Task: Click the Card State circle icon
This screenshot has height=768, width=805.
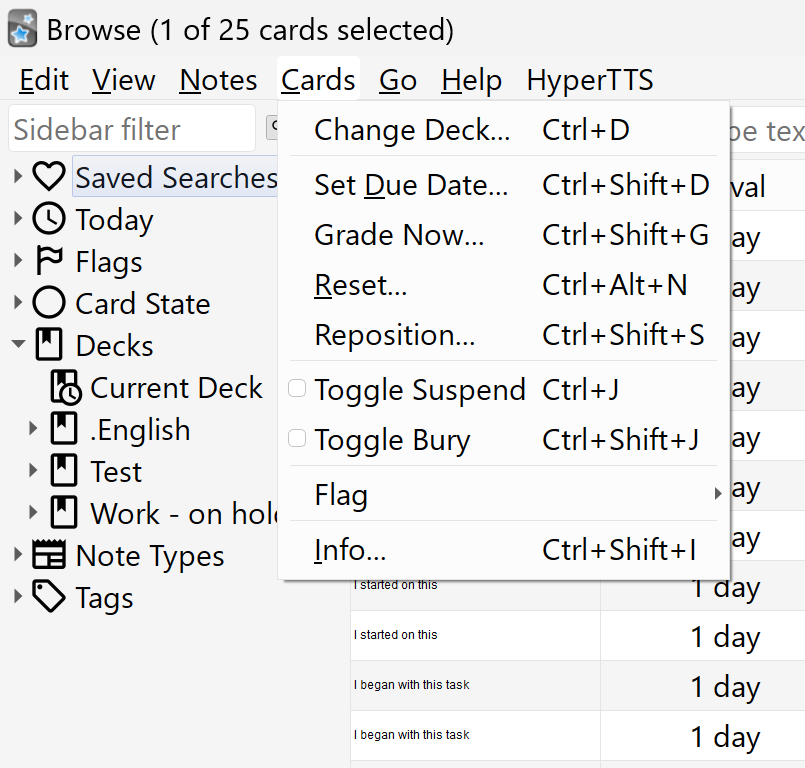Action: (49, 304)
